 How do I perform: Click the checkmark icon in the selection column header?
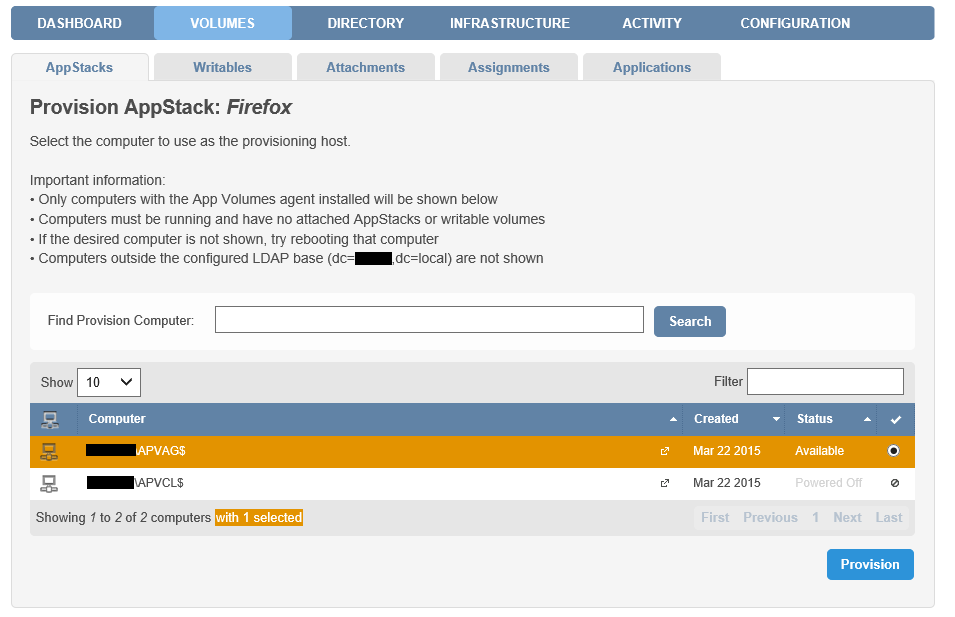click(x=896, y=419)
